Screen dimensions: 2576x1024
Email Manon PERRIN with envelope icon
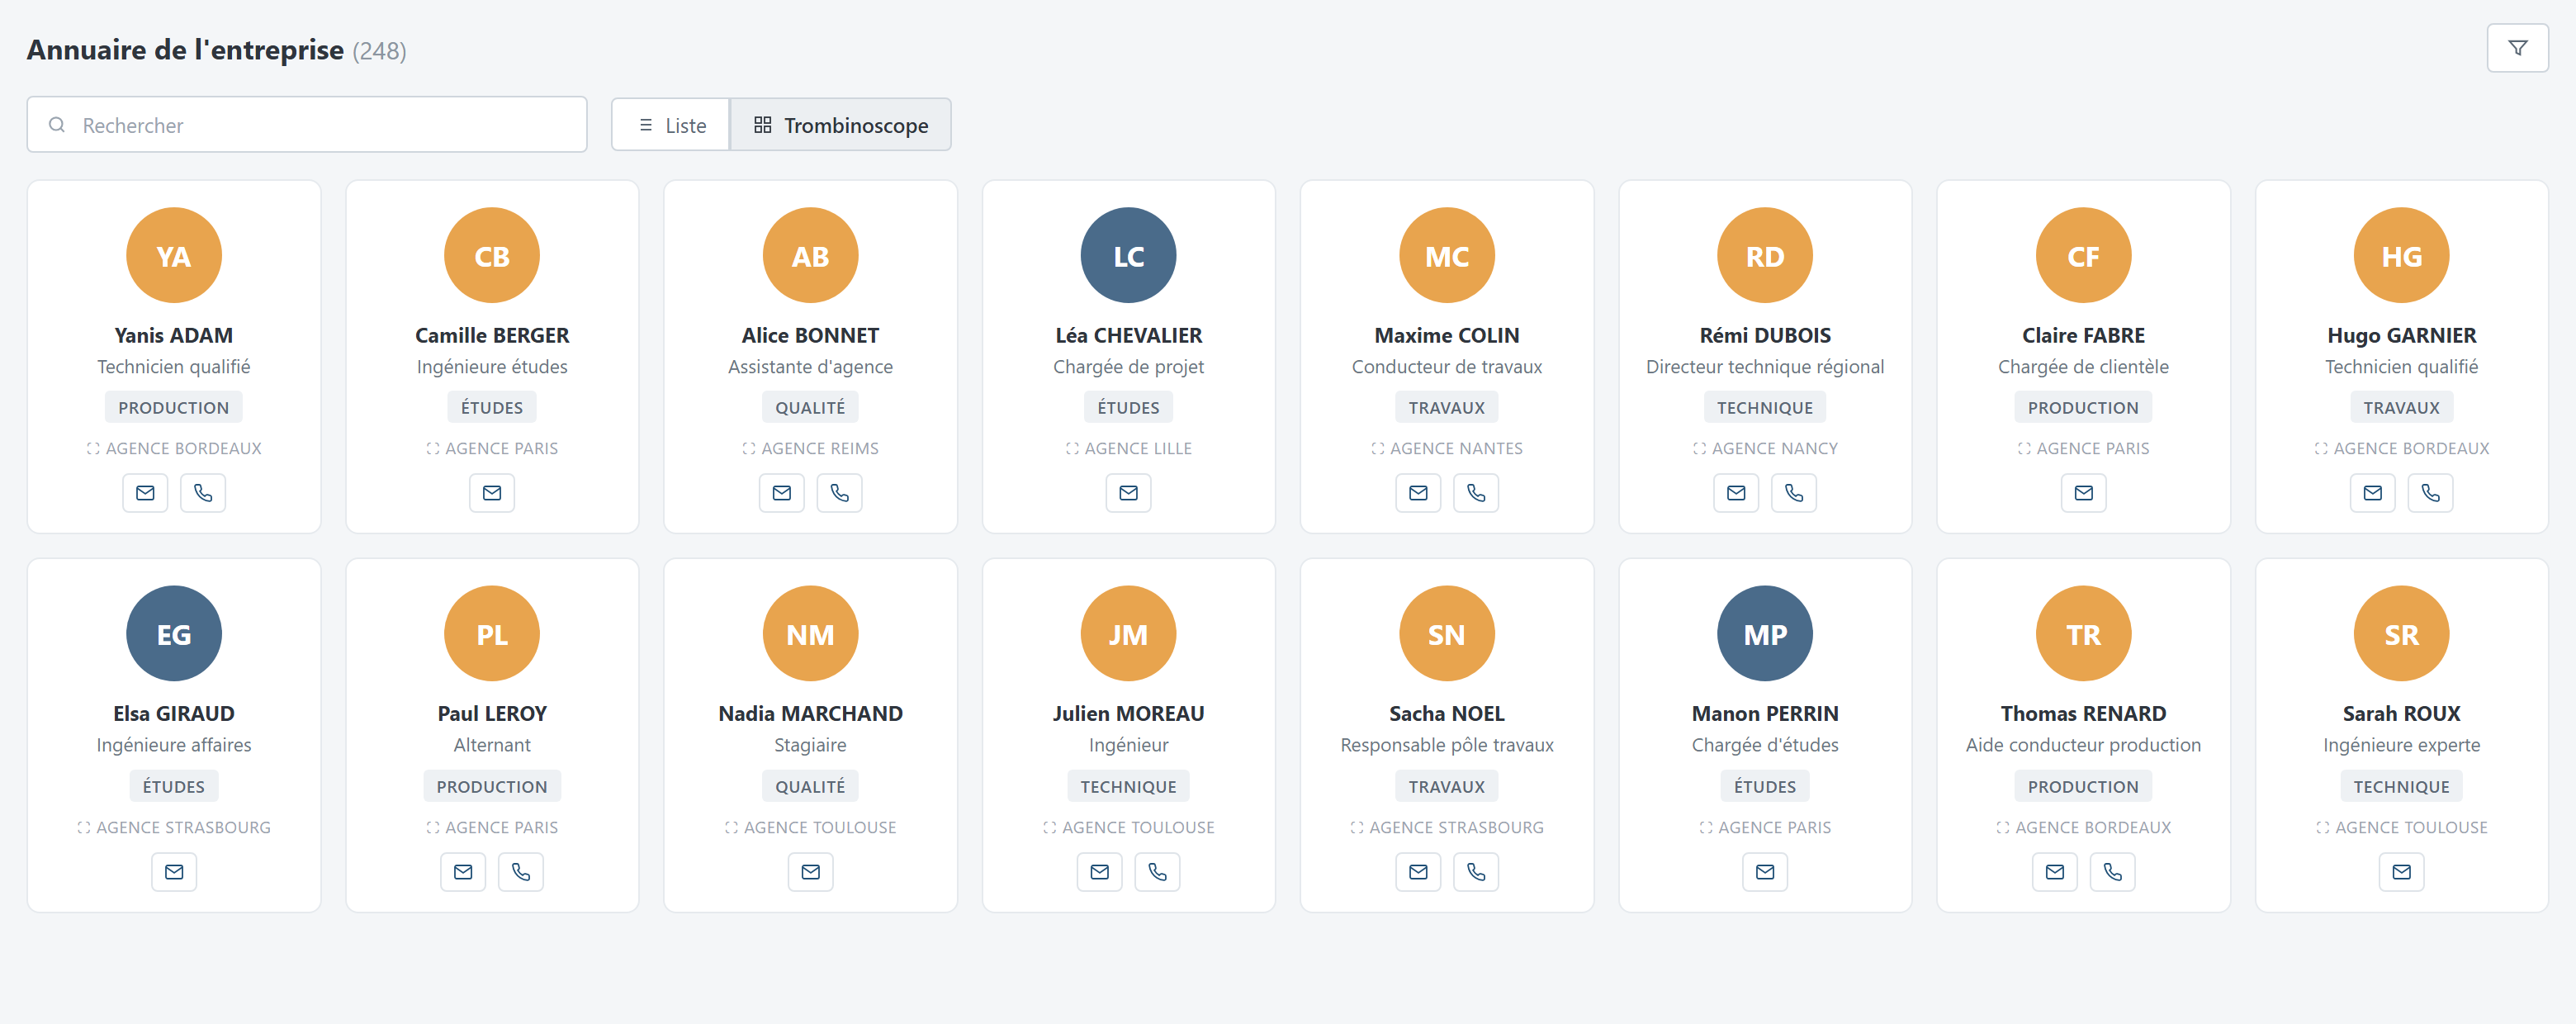click(x=1765, y=872)
